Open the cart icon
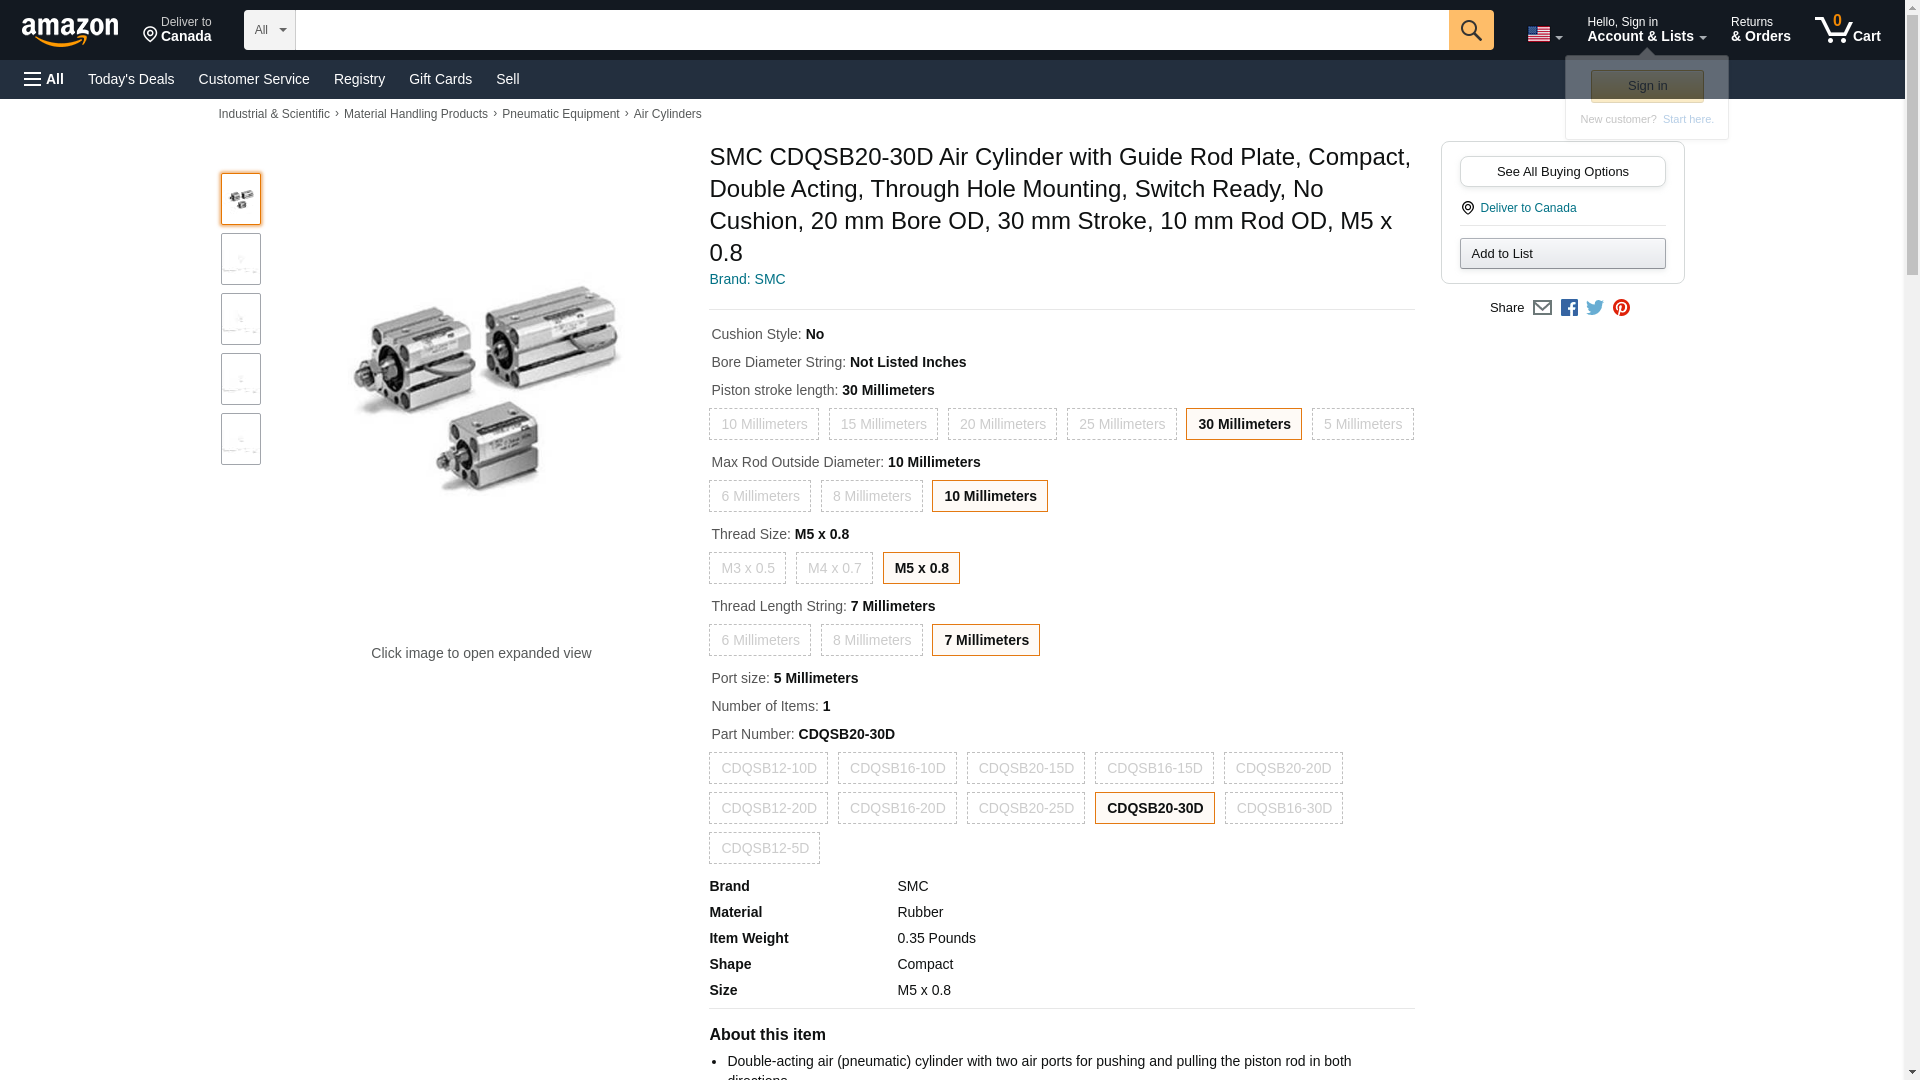This screenshot has width=1920, height=1080. click(1847, 30)
